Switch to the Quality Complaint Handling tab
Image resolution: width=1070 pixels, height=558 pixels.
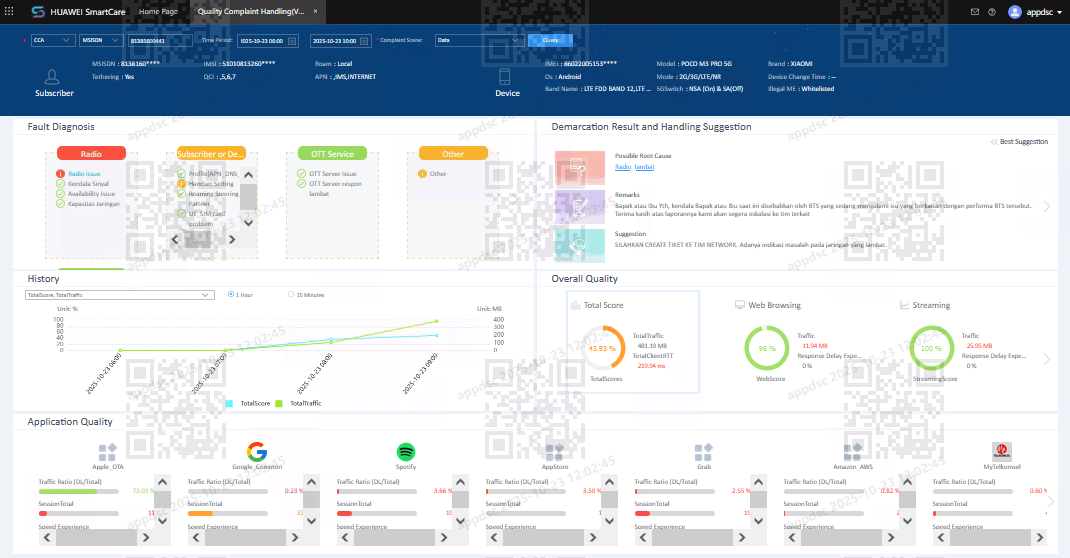[251, 12]
